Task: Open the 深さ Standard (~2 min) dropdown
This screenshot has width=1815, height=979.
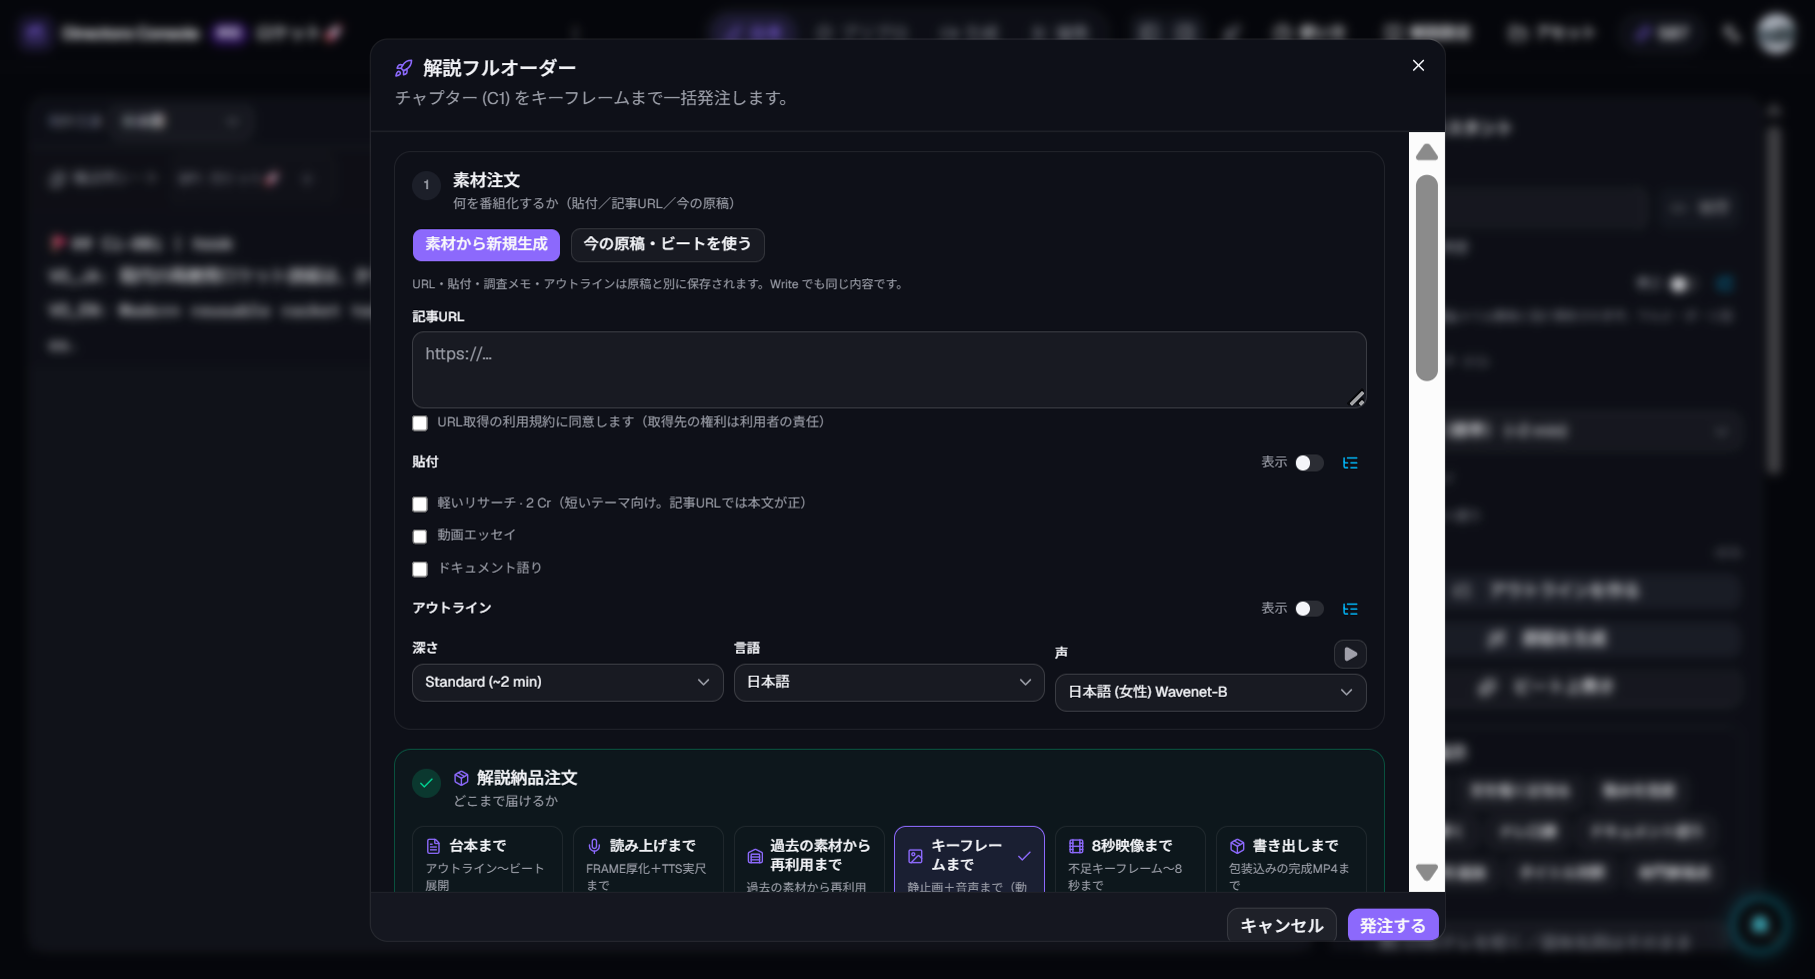Action: [567, 682]
